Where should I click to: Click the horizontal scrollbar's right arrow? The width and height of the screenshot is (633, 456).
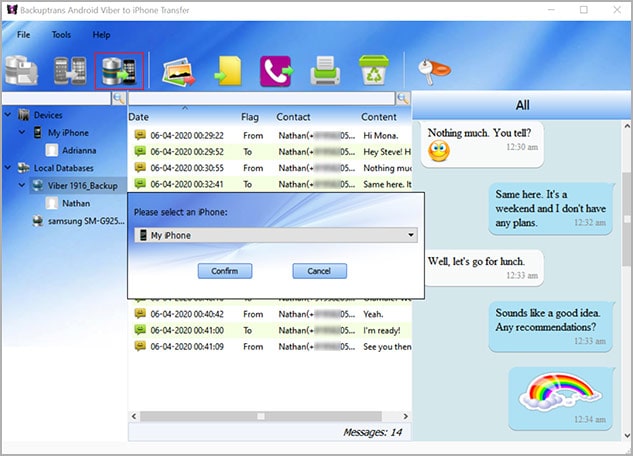(406, 416)
